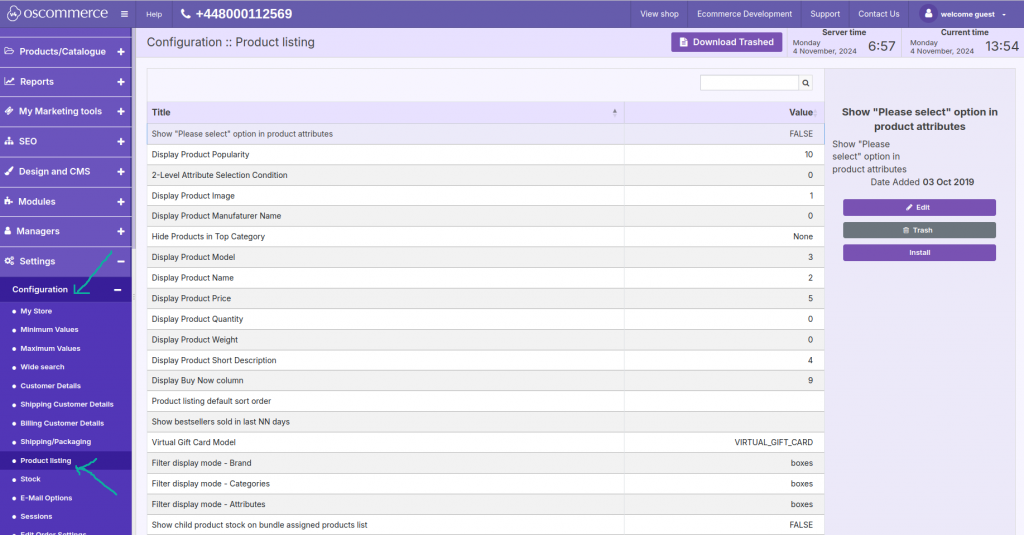Toggle the hamburger menu icon
The image size is (1024, 535).
(x=124, y=14)
